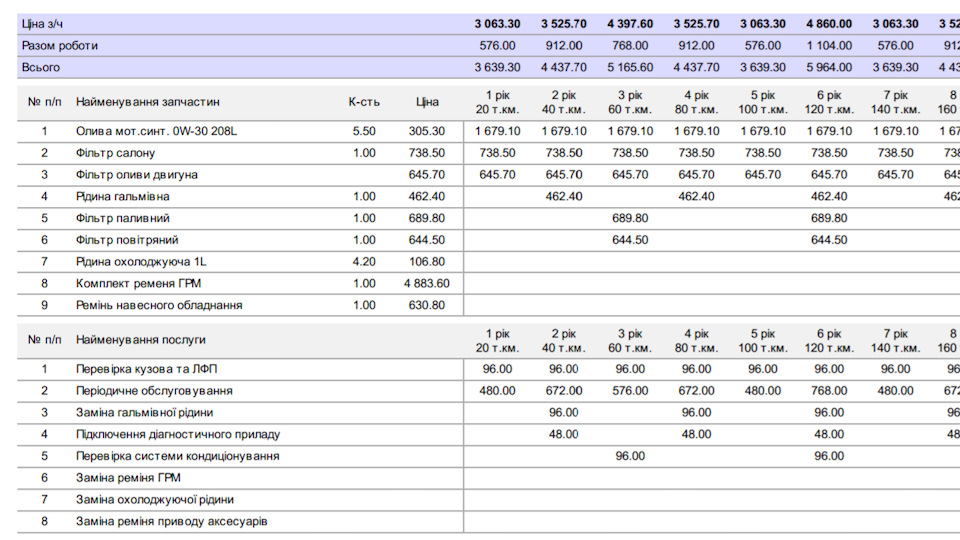Select the "Разом роботи" row label
The width and height of the screenshot is (960, 540).
(x=60, y=46)
